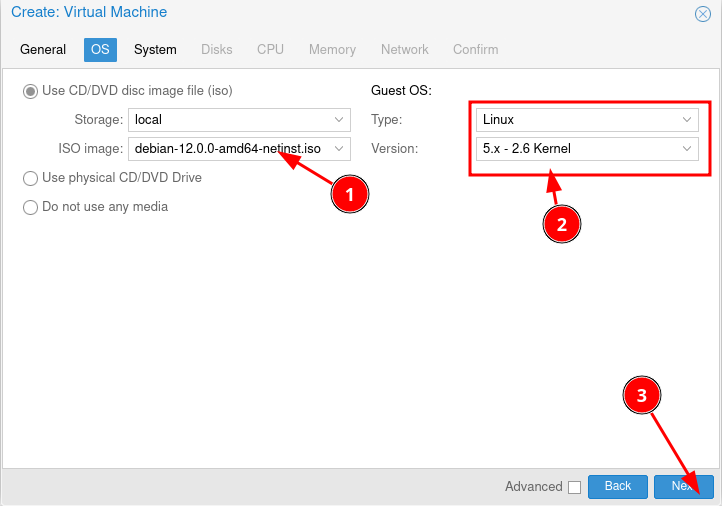This screenshot has width=722, height=506.
Task: Click the Back button
Action: pos(618,486)
